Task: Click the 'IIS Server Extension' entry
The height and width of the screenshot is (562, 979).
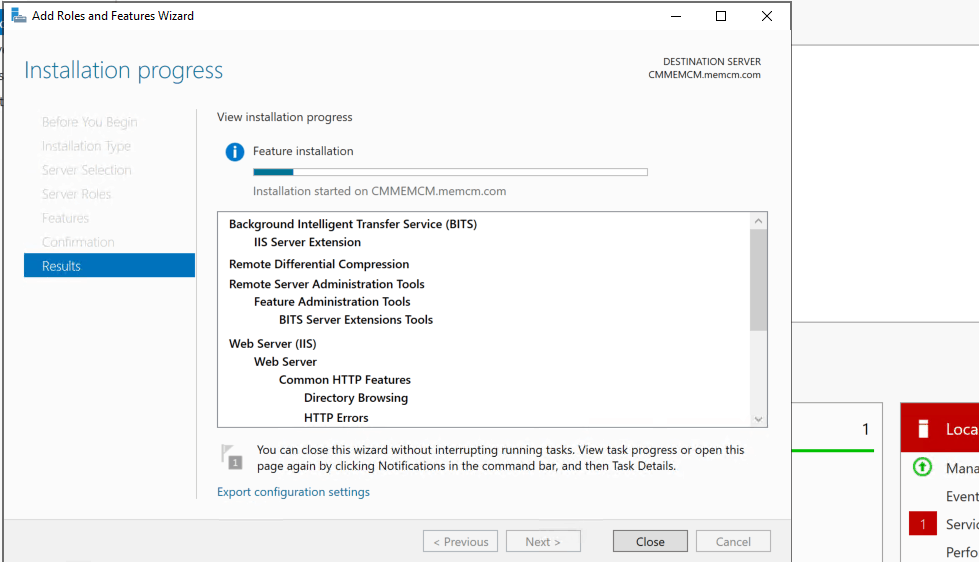Action: coord(307,242)
